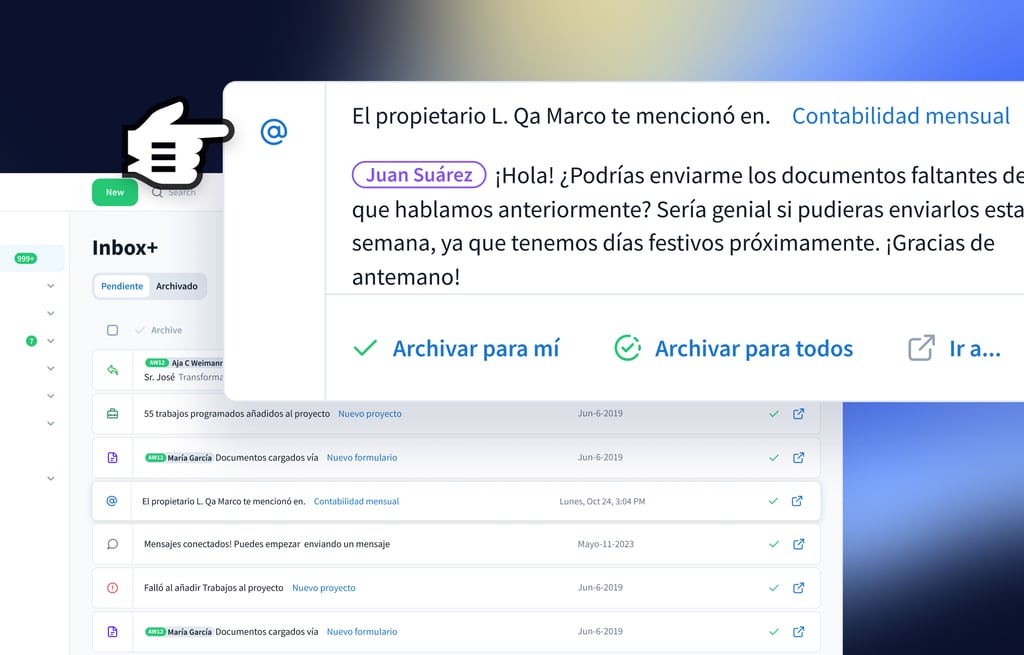1024x655 pixels.
Task: Expand the sidebar item with the green 7 badge
Action: [50, 341]
